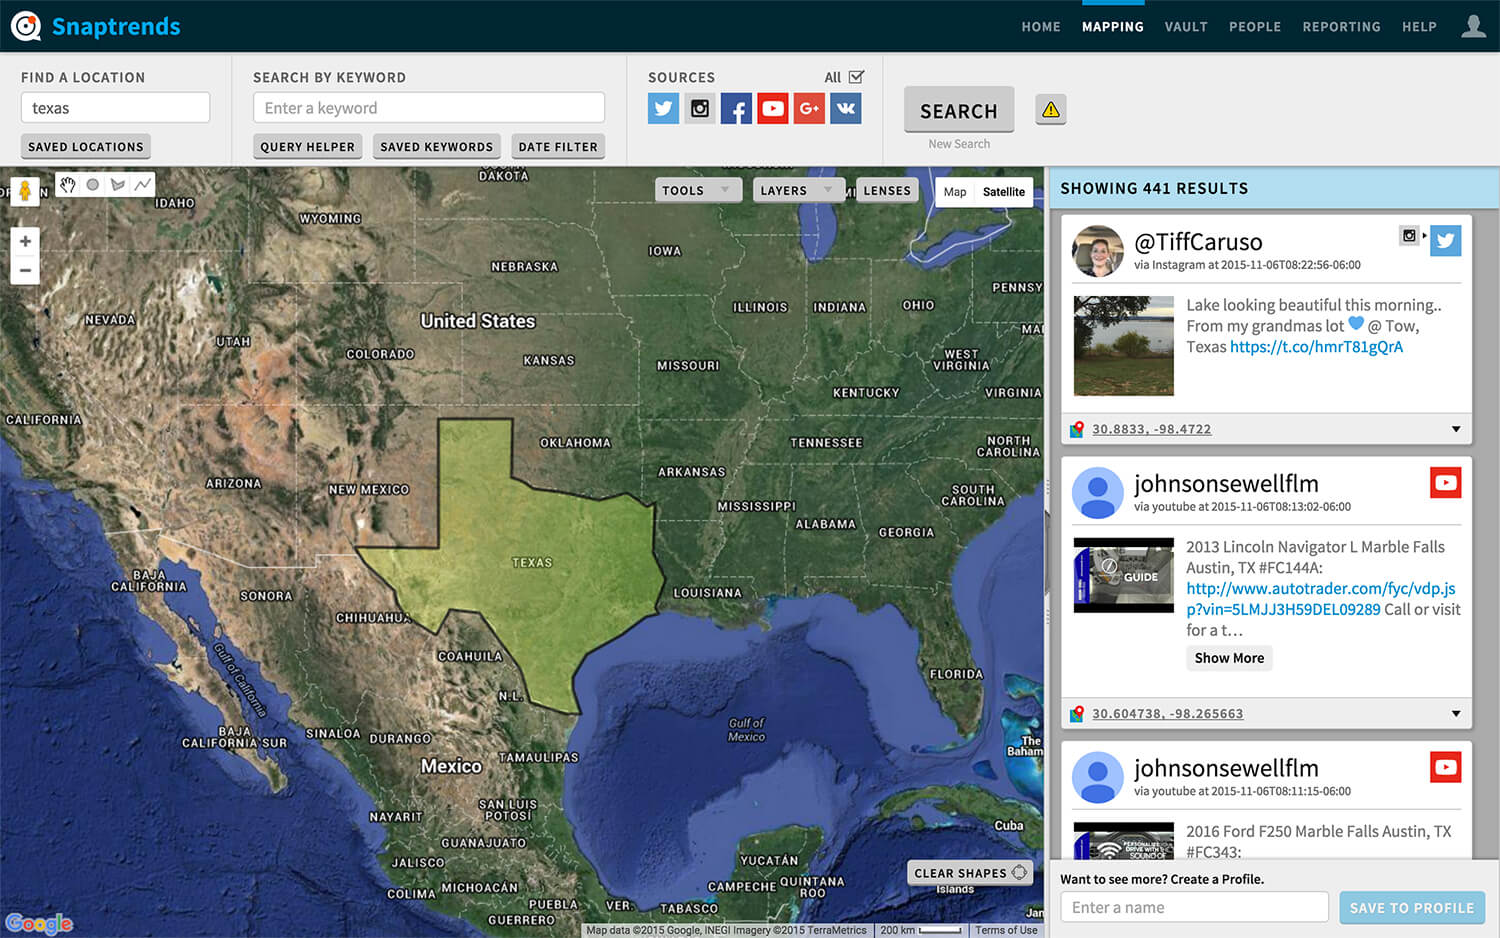Open the Layers dropdown menu
This screenshot has height=938, width=1500.
coord(796,190)
